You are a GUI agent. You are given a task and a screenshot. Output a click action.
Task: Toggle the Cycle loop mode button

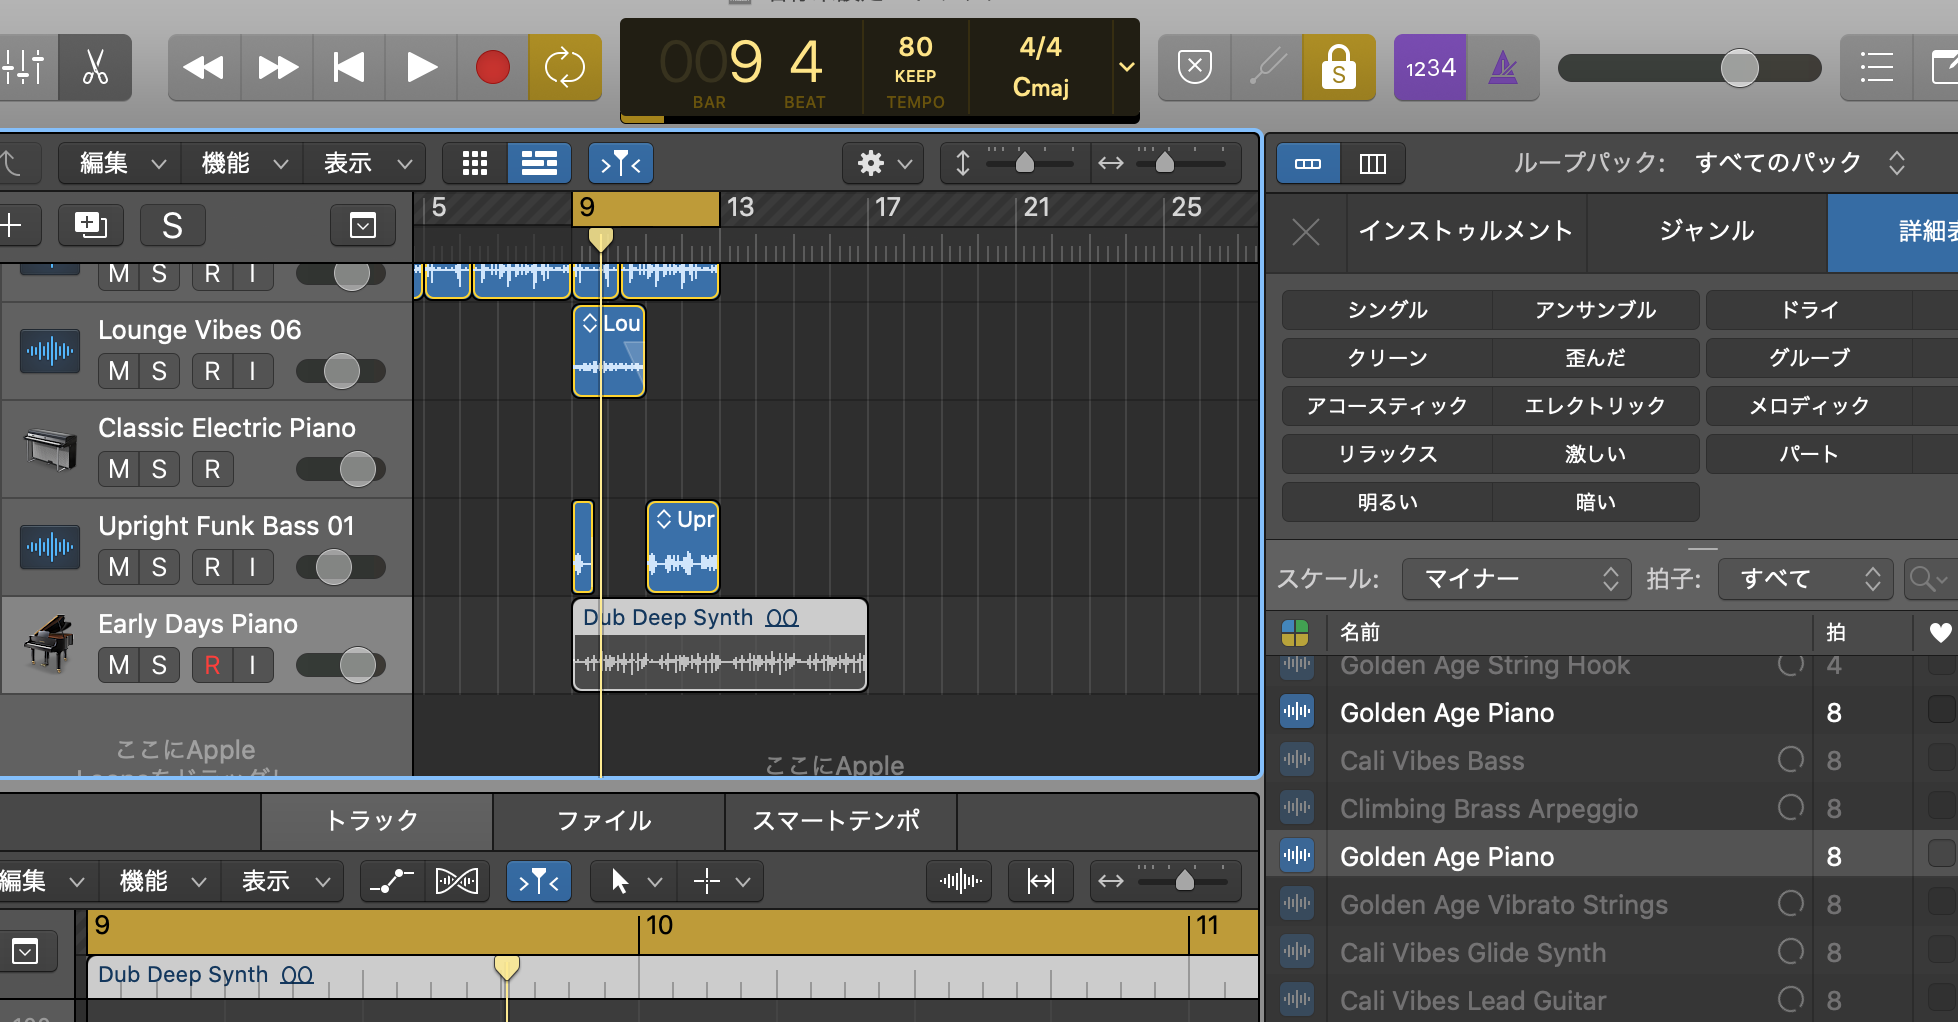pos(564,68)
